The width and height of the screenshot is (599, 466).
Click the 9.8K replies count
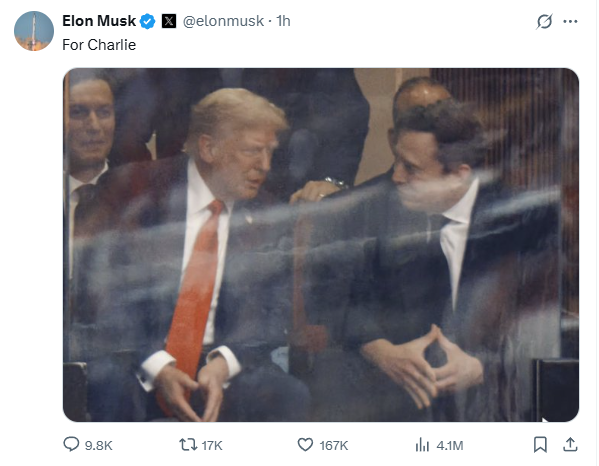[x=99, y=445]
